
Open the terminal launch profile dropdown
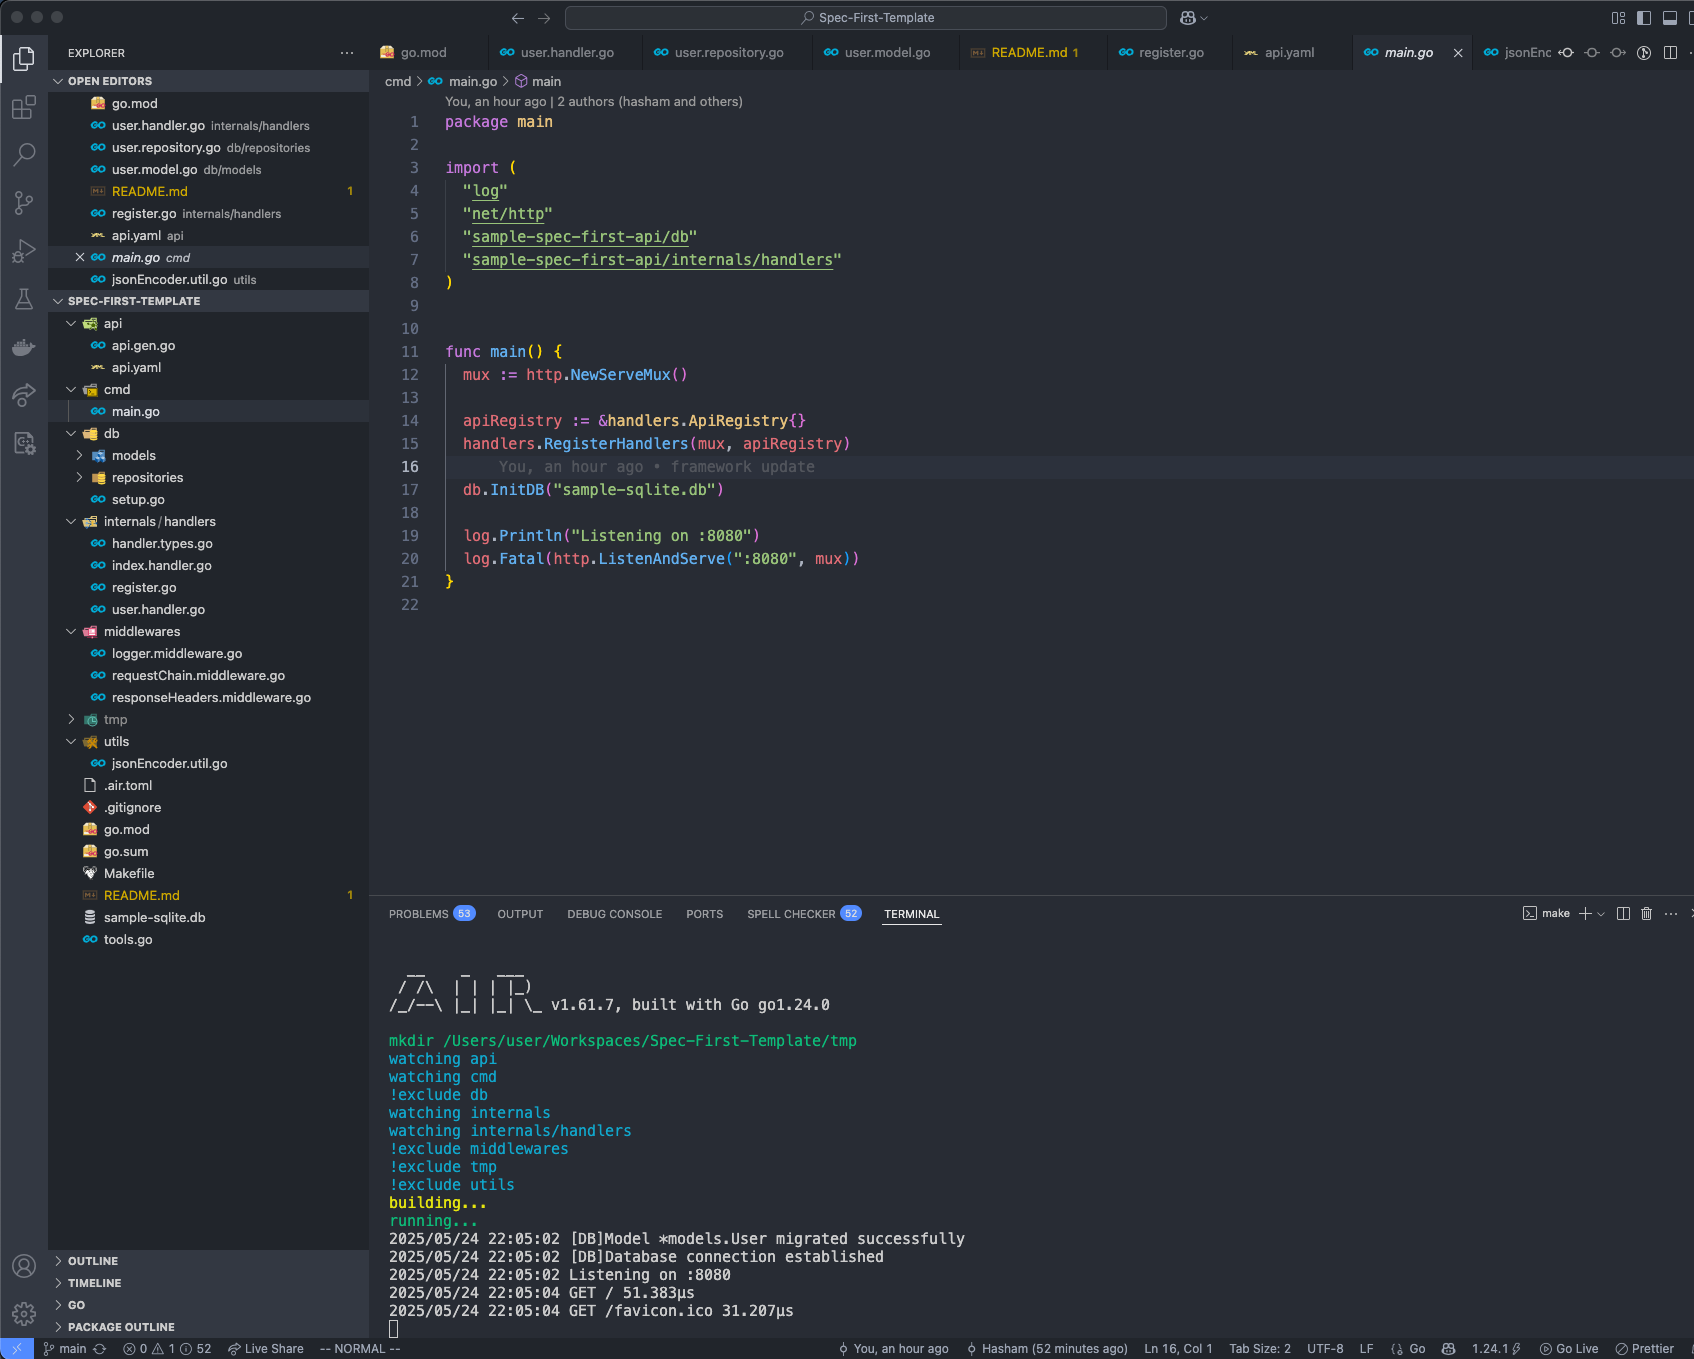1601,913
